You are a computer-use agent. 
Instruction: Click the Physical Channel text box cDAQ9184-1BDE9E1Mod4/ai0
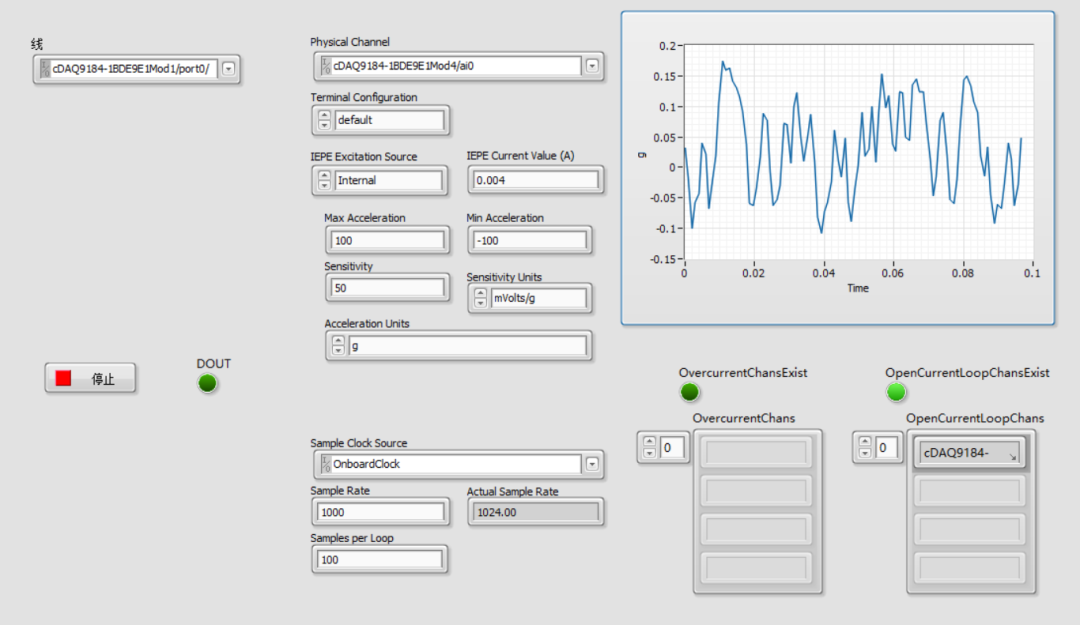457,66
